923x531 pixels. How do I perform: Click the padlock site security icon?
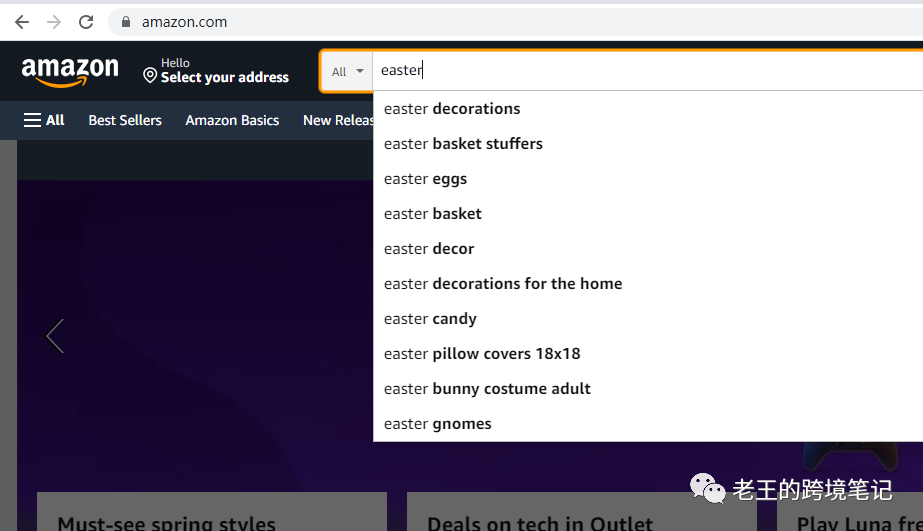click(x=125, y=22)
